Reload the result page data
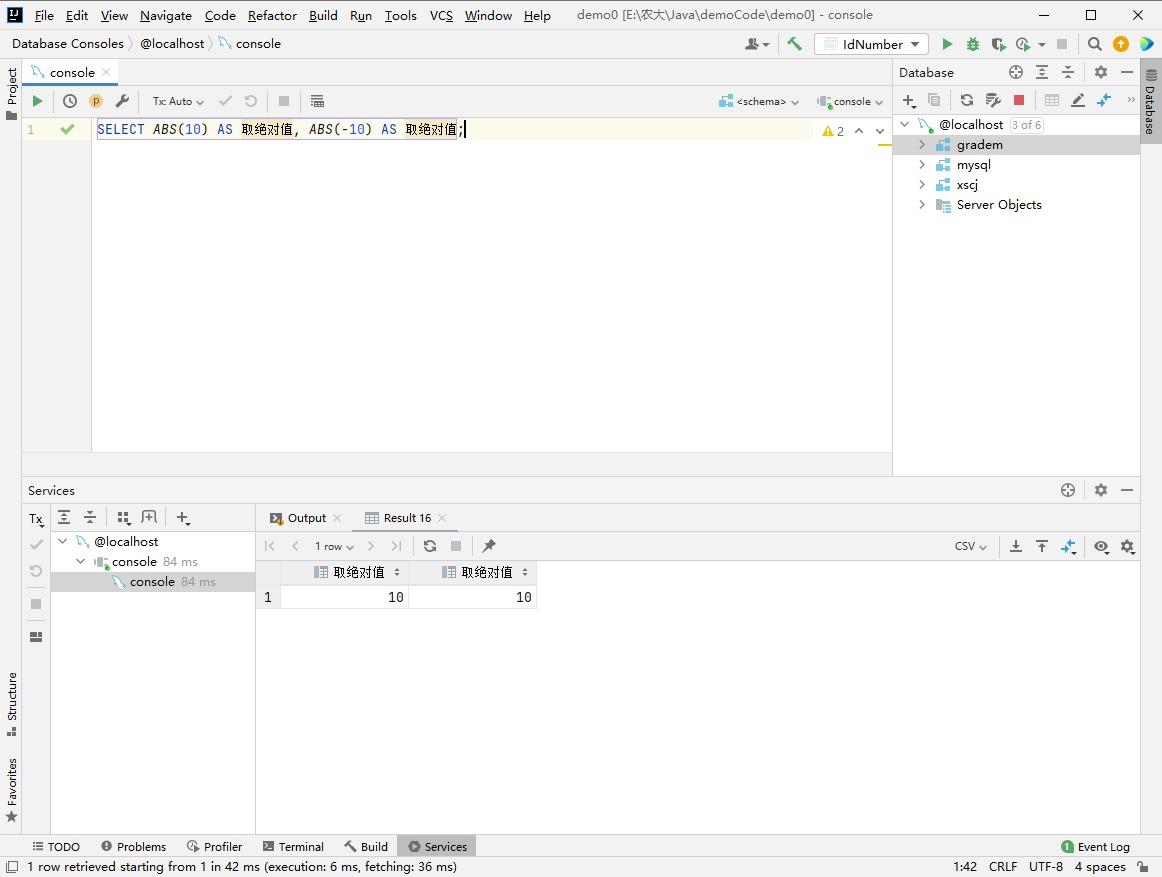Viewport: 1162px width, 877px height. tap(430, 546)
